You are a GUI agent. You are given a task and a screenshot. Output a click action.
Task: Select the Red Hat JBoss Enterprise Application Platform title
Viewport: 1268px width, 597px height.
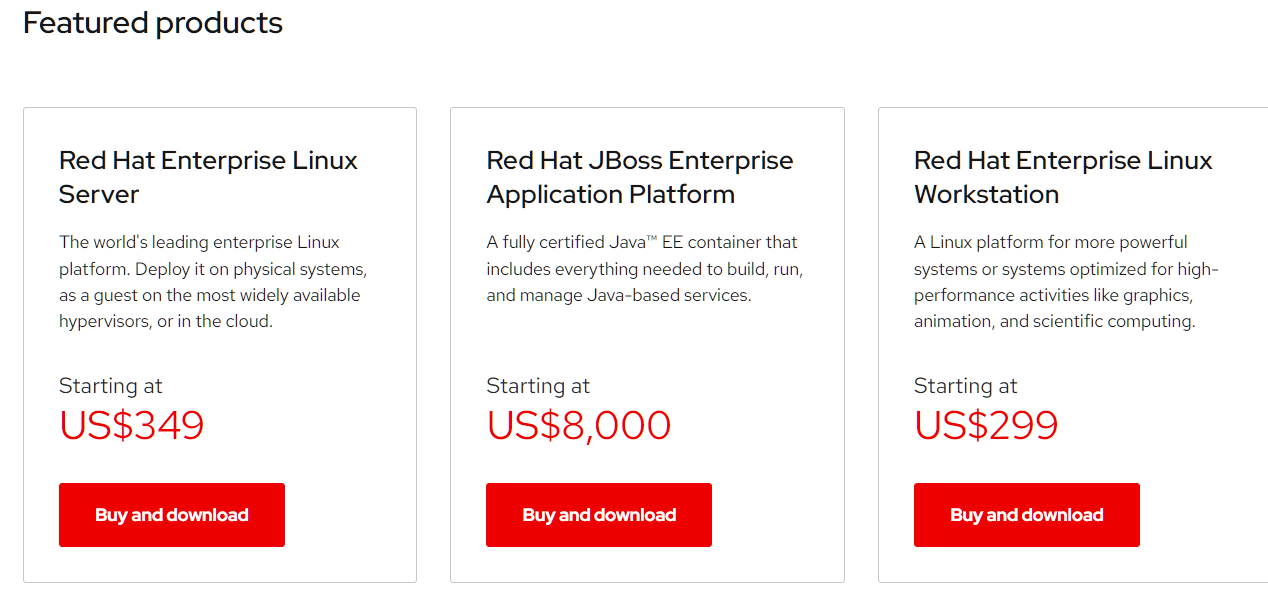(x=639, y=177)
